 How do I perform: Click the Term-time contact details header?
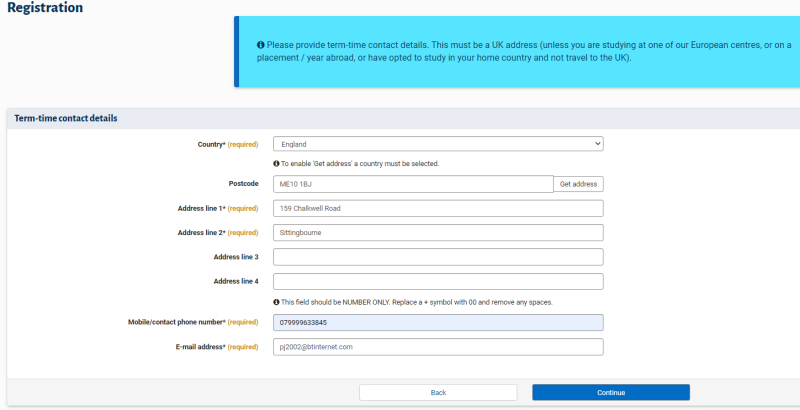tap(66, 118)
